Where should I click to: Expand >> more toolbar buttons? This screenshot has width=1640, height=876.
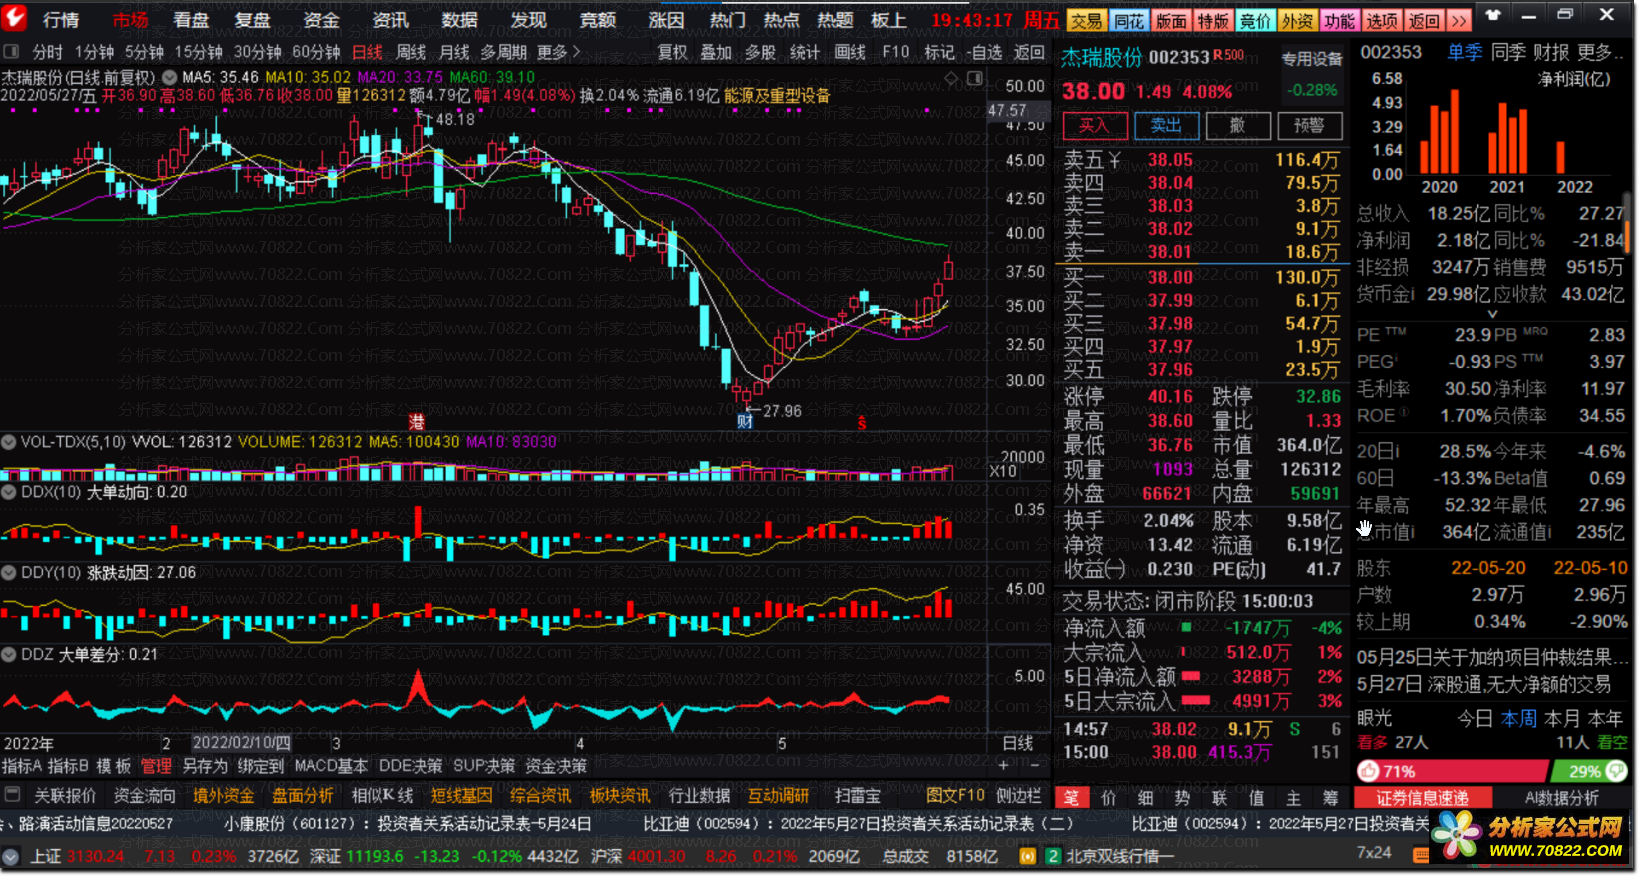(x=1459, y=20)
